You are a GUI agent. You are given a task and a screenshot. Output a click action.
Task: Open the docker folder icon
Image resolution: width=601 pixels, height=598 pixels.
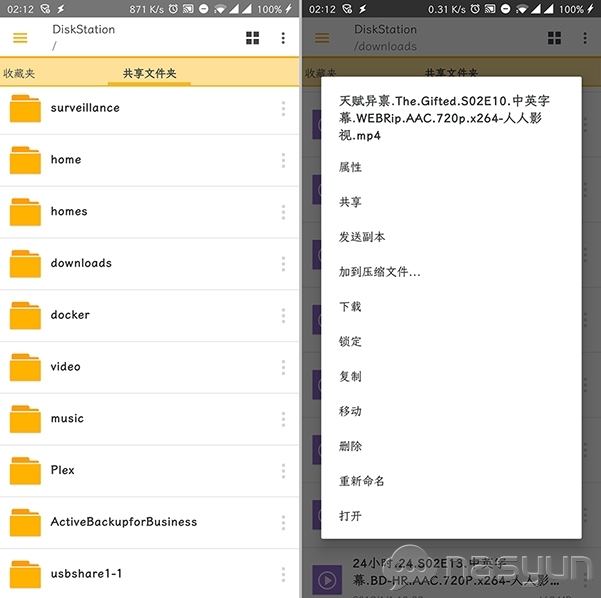[25, 315]
